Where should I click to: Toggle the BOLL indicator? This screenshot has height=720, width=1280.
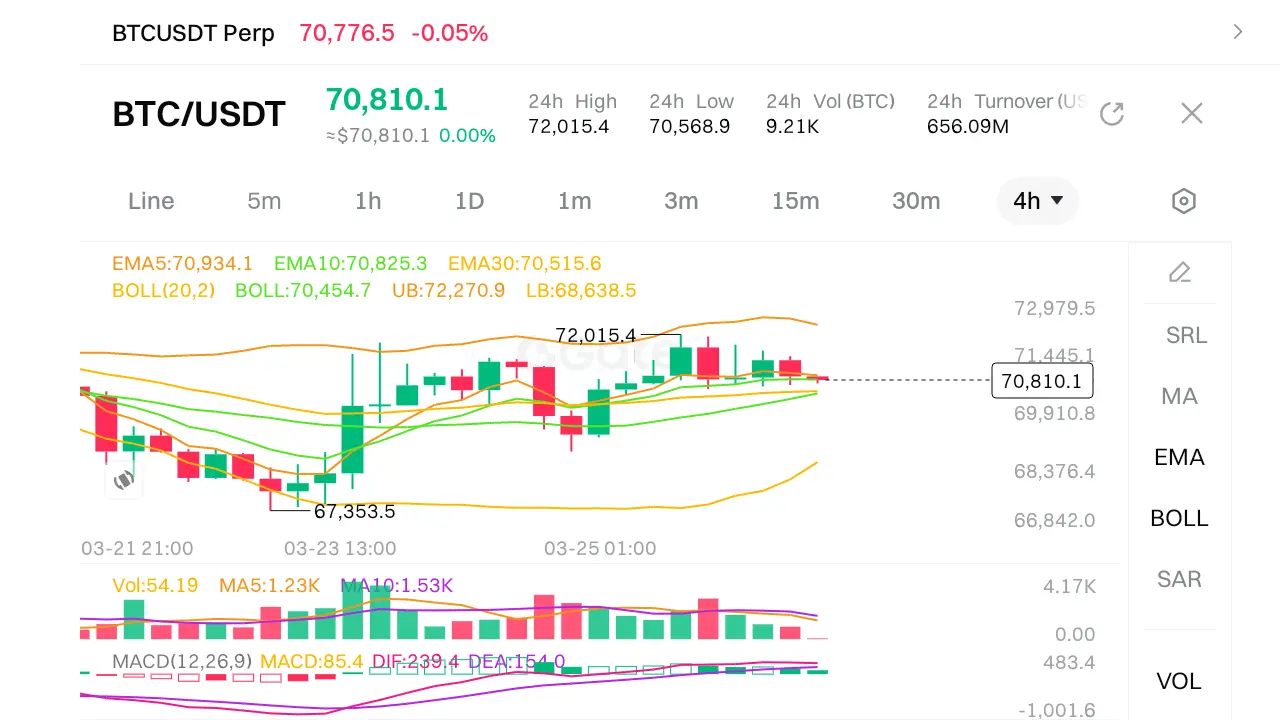[1179, 518]
